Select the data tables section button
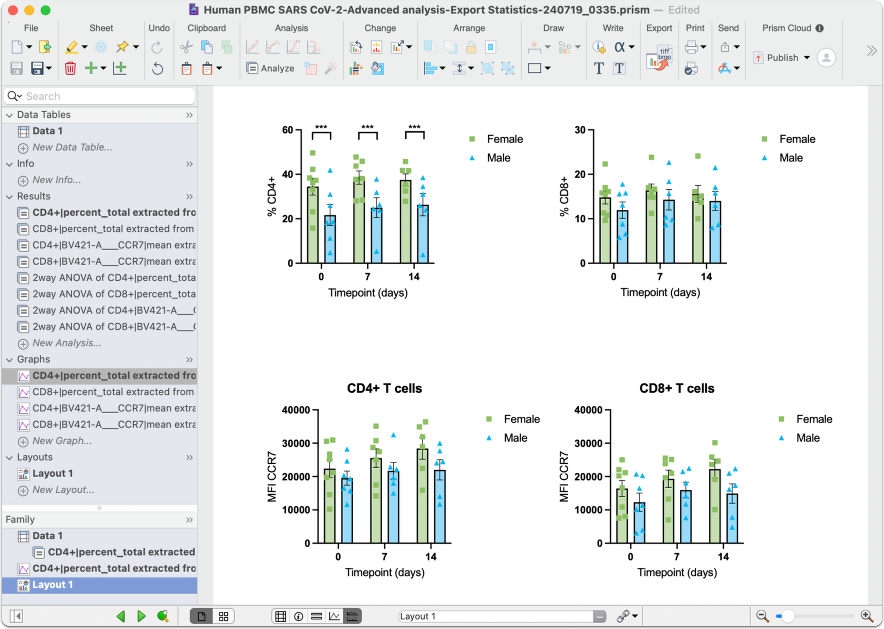884x629 pixels. click(x=280, y=616)
